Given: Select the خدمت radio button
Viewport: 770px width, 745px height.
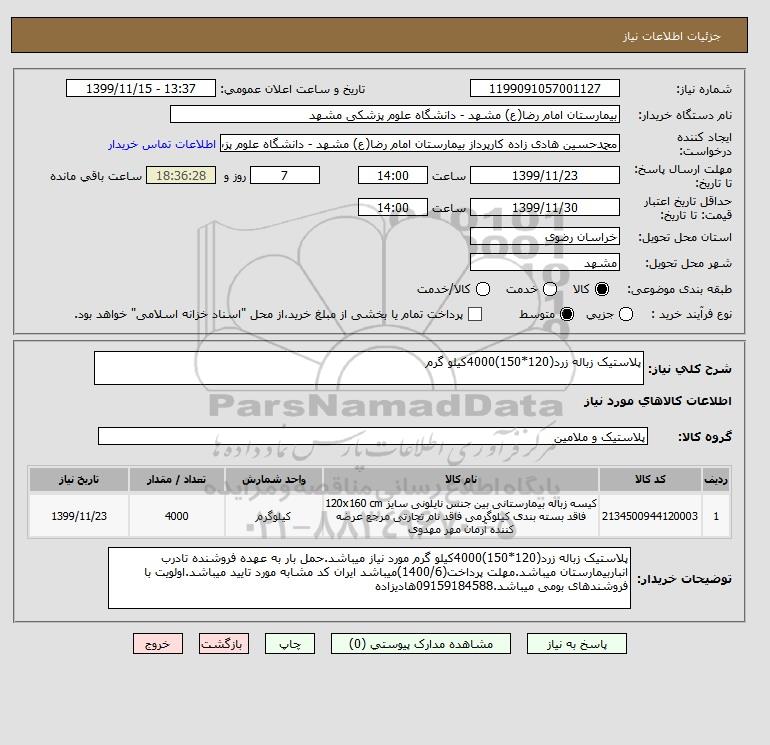Looking at the screenshot, I should pos(550,289).
